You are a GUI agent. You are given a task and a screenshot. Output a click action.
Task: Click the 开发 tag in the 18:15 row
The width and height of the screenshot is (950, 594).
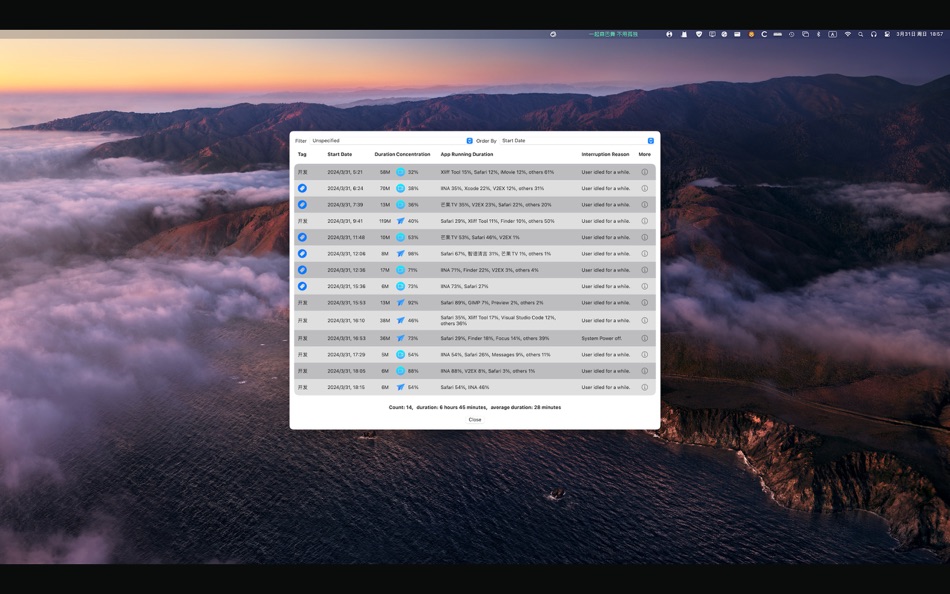[x=302, y=387]
